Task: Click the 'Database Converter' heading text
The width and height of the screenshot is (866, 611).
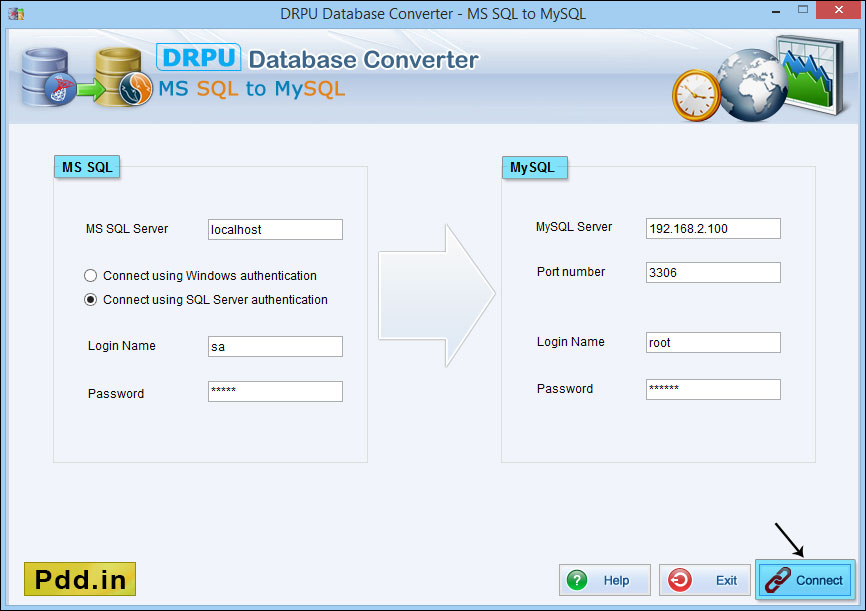Action: (363, 60)
